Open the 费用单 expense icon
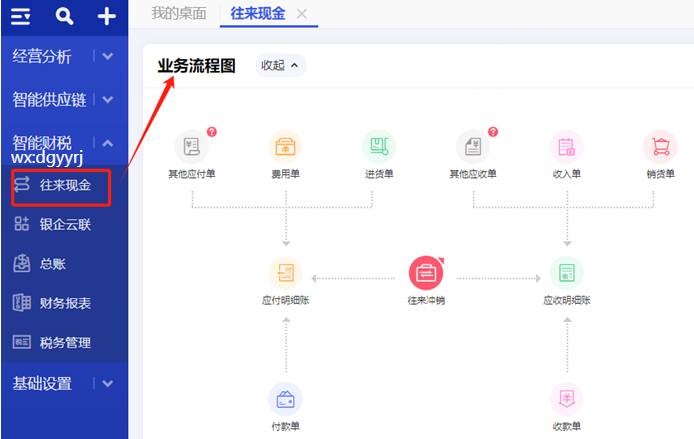Screen dimensions: 694x439 (x=285, y=147)
